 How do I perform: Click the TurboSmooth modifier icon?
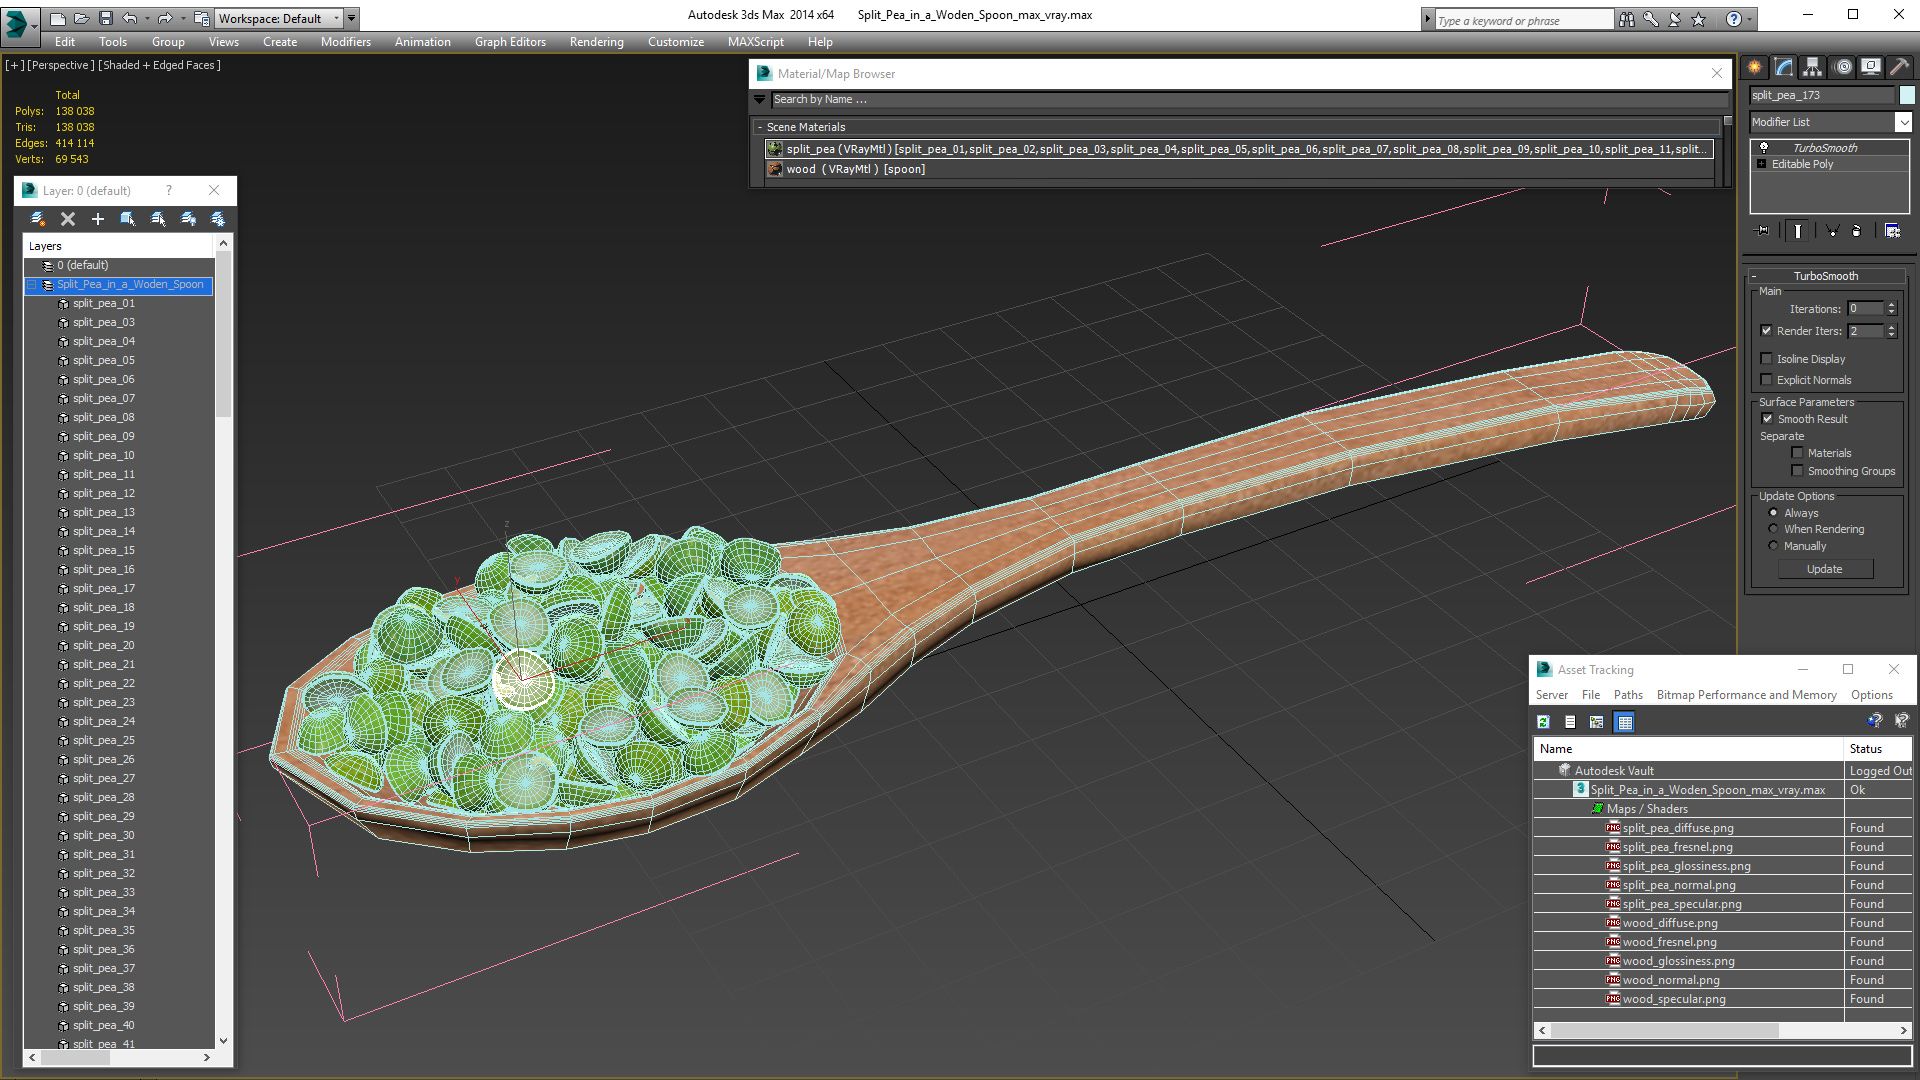click(1760, 146)
